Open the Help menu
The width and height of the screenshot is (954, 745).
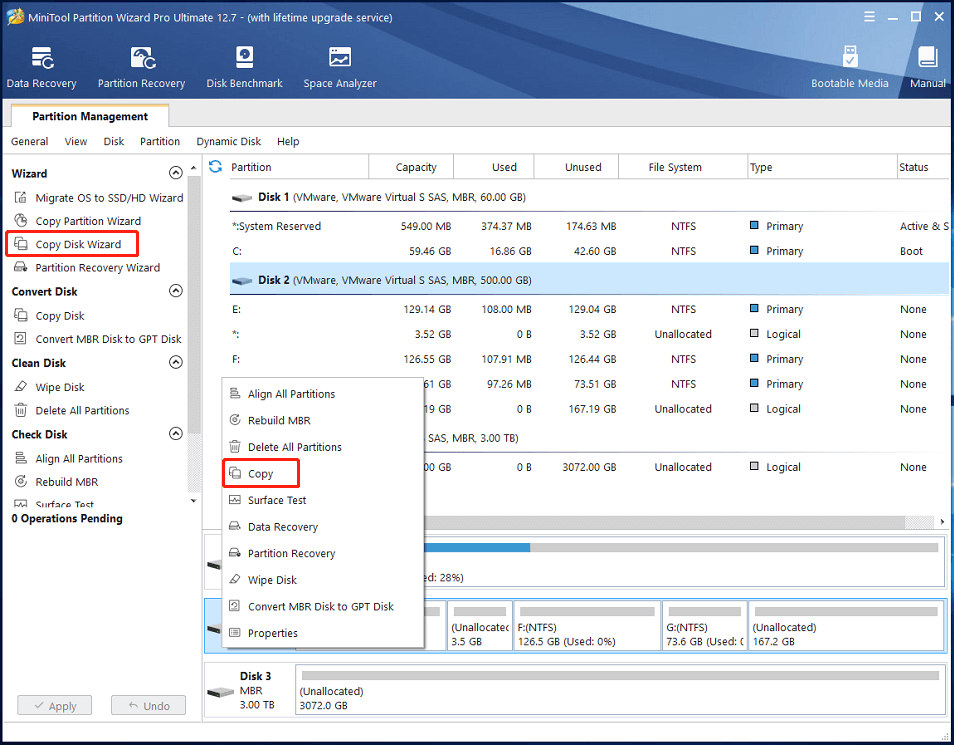pos(288,141)
